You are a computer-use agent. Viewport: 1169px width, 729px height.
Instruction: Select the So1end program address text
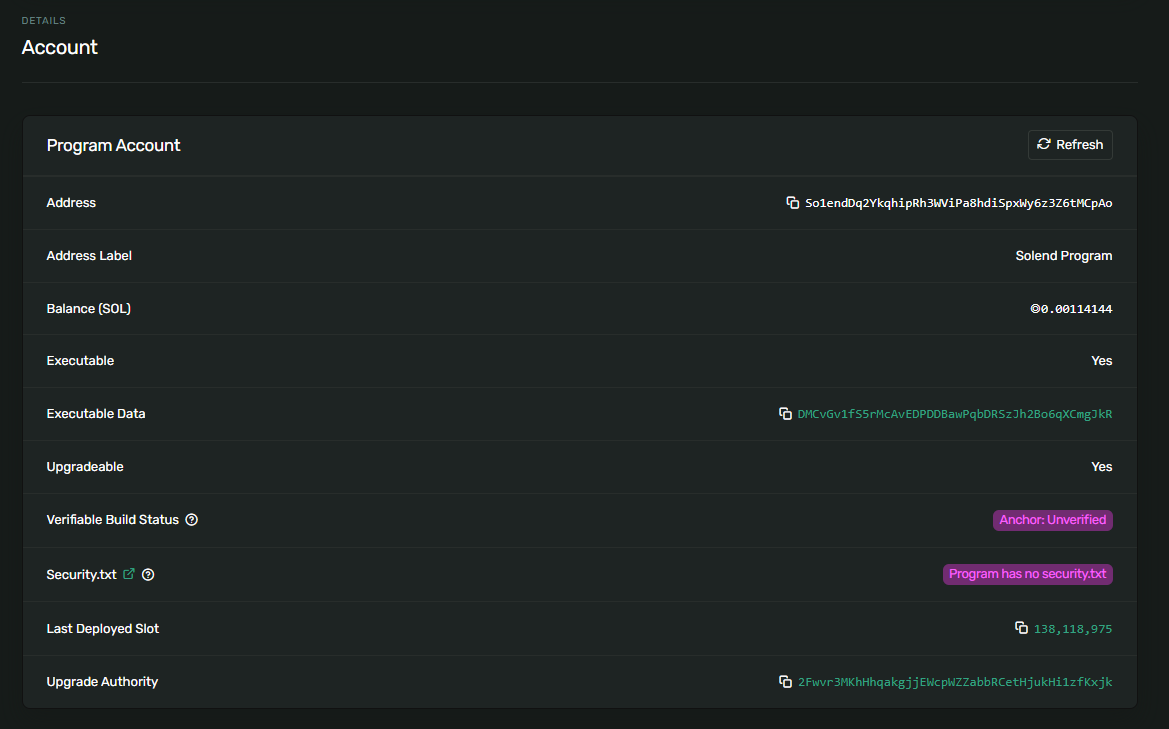(958, 203)
